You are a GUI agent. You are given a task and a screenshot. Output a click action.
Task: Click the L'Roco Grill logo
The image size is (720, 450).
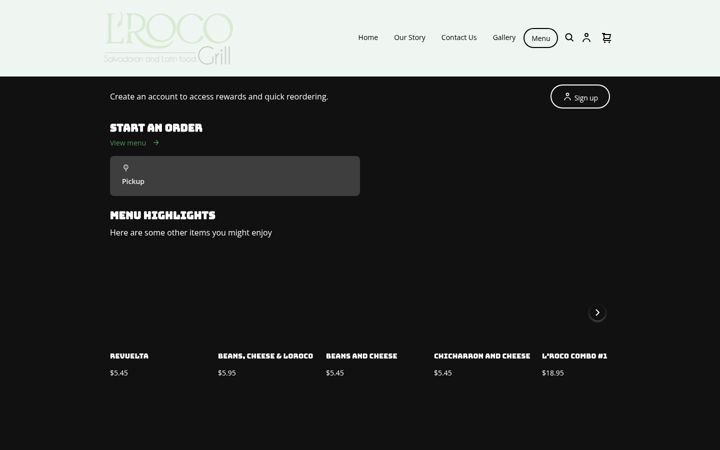169,38
